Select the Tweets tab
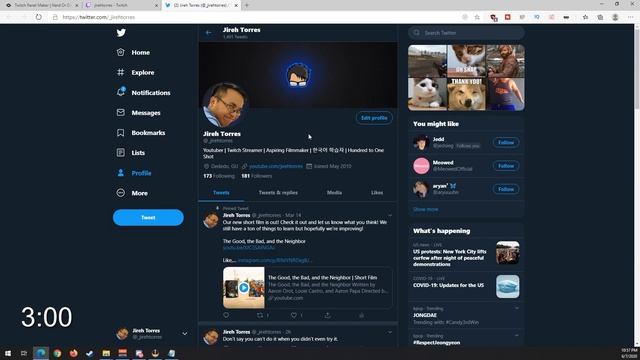Viewport: 640px width, 360px height. pyautogui.click(x=221, y=193)
